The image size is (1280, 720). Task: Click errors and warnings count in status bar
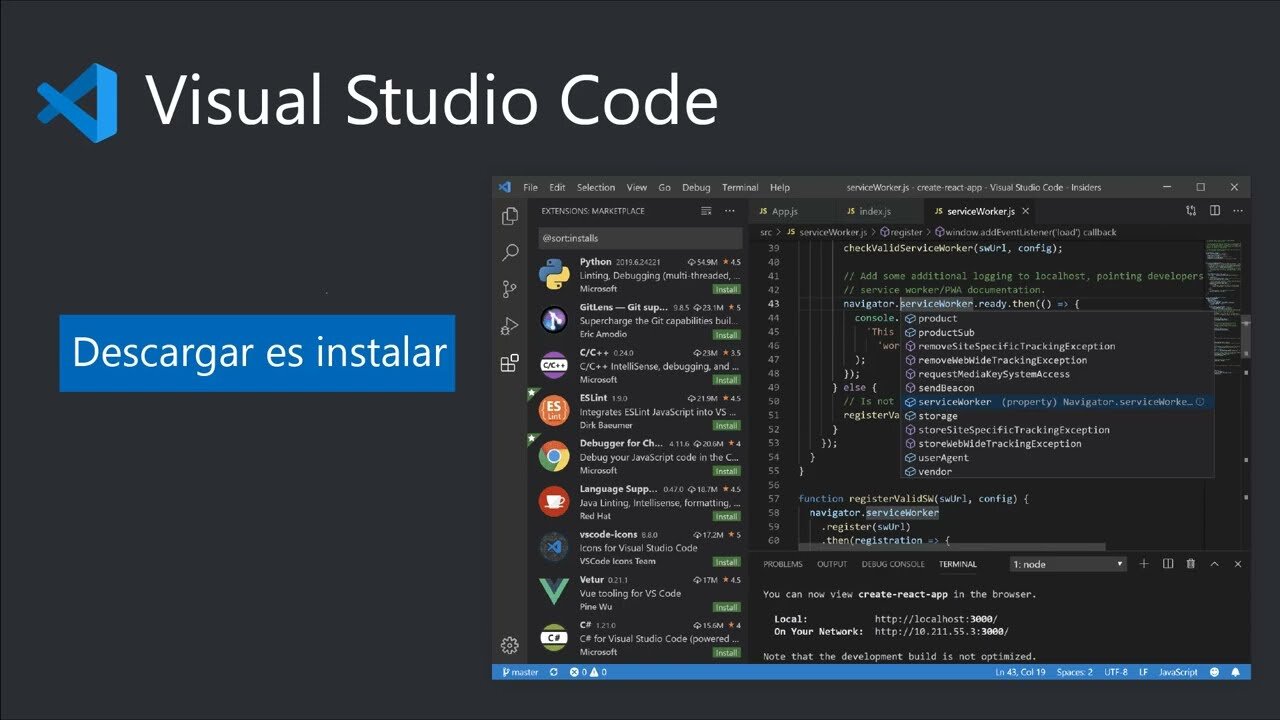click(x=587, y=672)
